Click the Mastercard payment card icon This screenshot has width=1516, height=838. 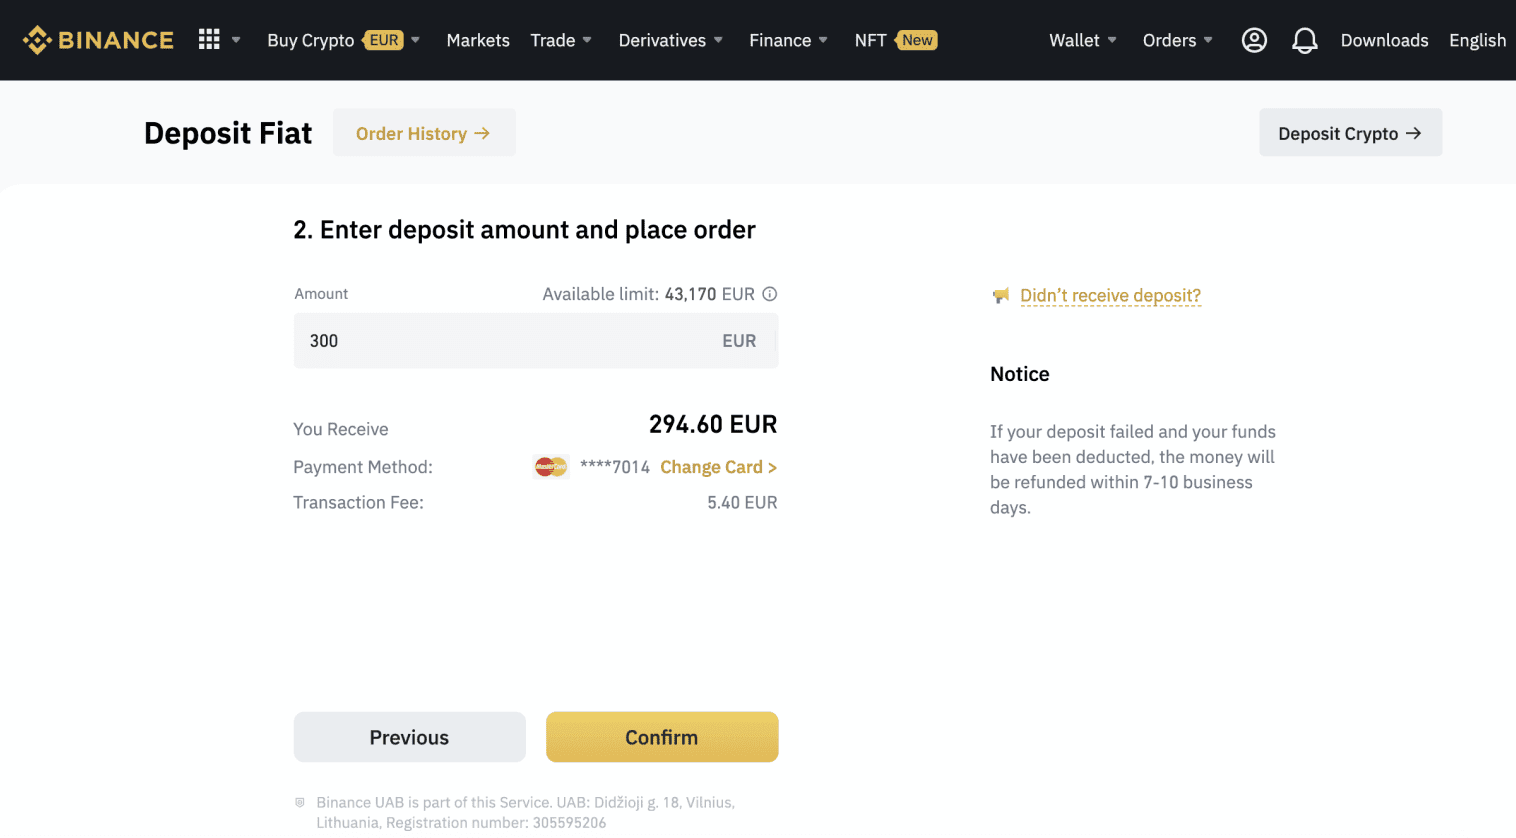551,467
